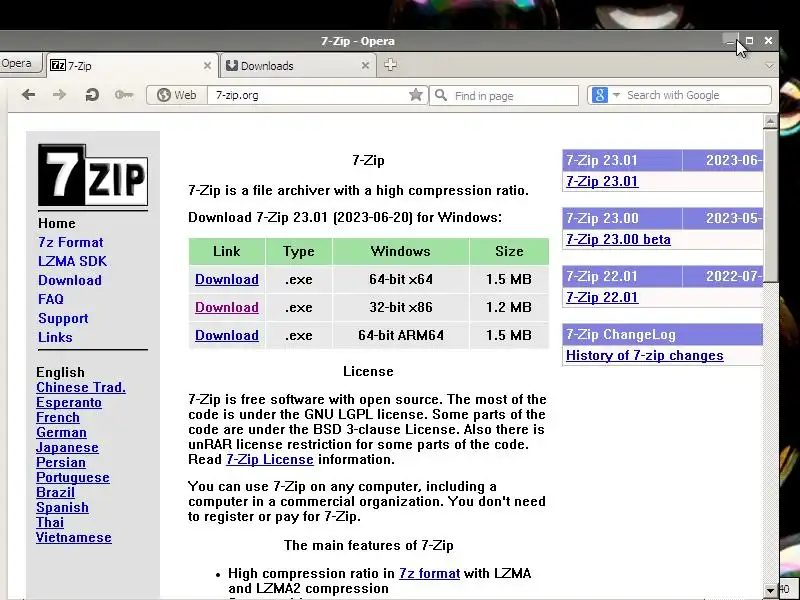This screenshot has height=600, width=800.
Task: Switch to the Downloads tab
Action: click(x=298, y=66)
